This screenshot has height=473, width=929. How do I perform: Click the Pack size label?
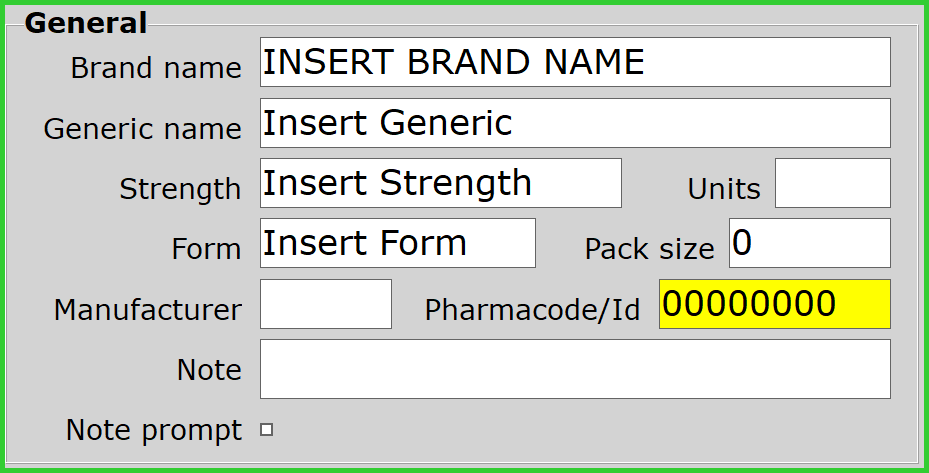point(650,249)
